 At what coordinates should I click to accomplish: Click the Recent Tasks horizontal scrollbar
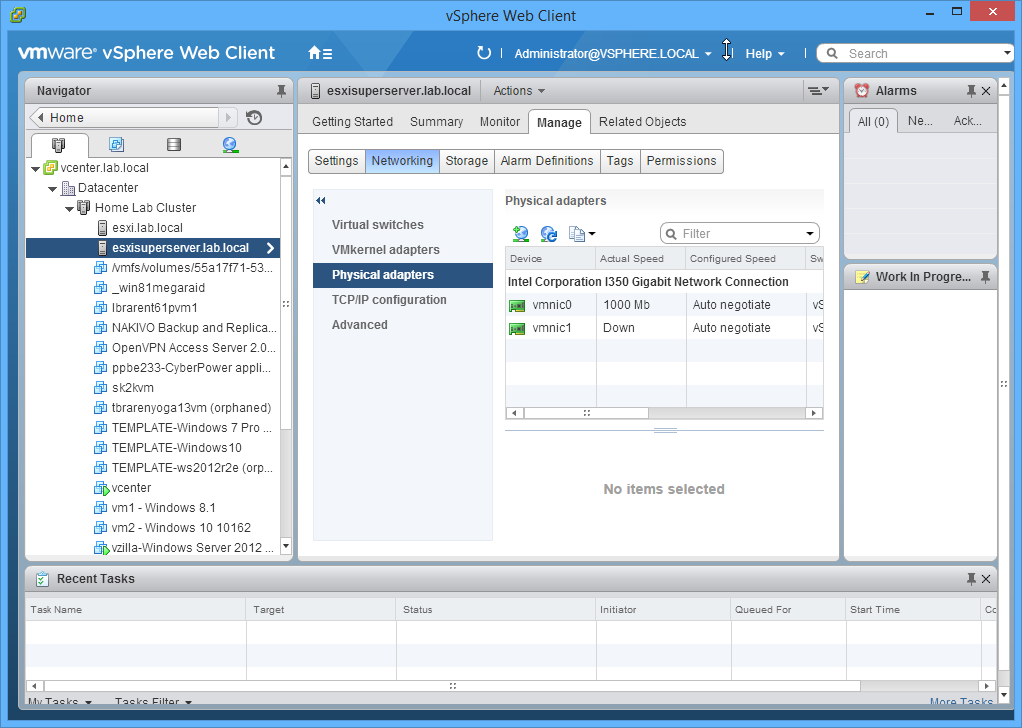coord(452,686)
